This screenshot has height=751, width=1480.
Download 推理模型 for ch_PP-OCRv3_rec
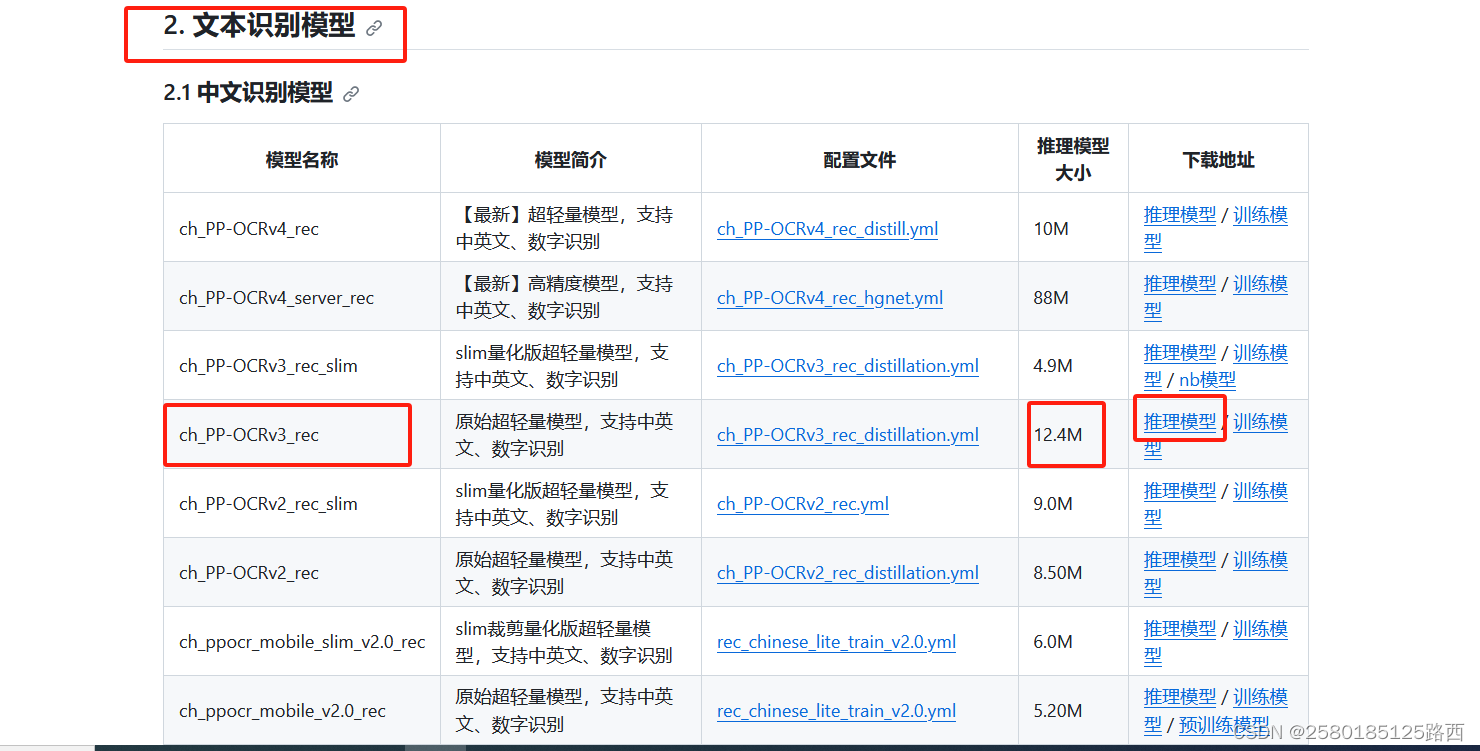(x=1180, y=422)
